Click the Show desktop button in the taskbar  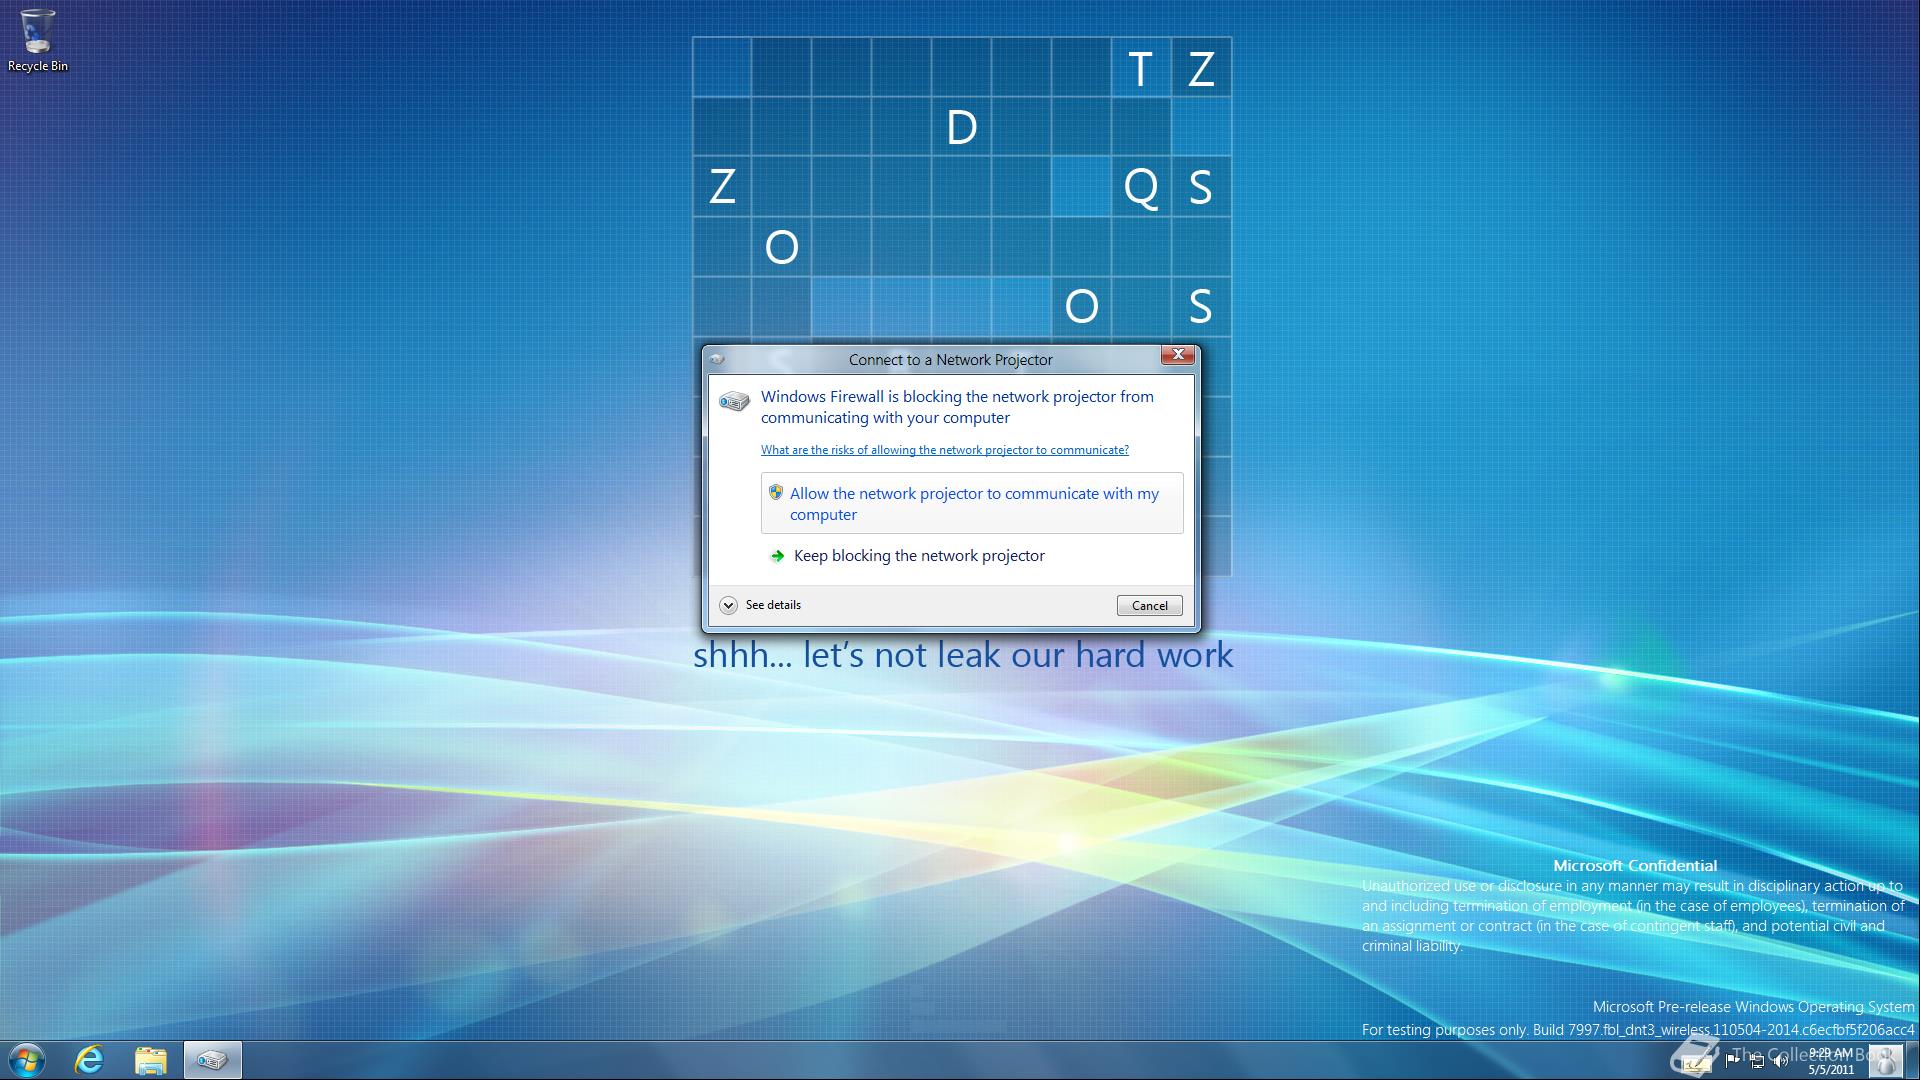[x=1913, y=1061]
